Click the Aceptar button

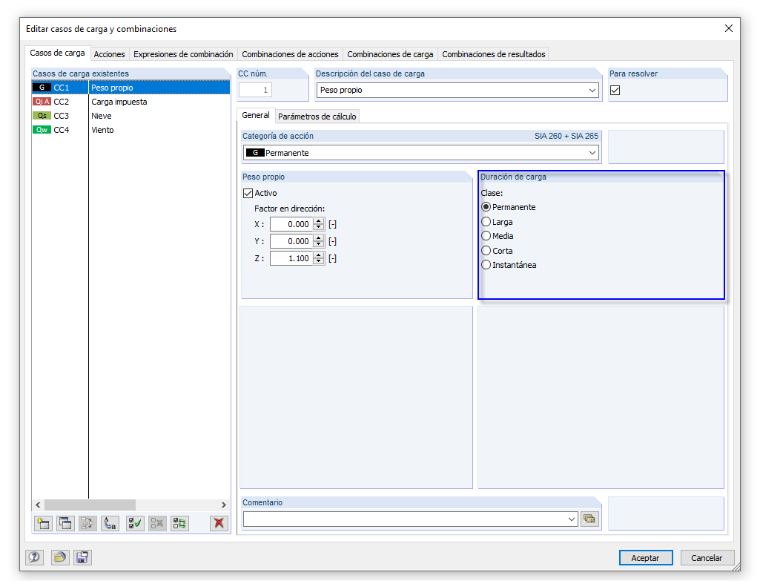(x=646, y=558)
